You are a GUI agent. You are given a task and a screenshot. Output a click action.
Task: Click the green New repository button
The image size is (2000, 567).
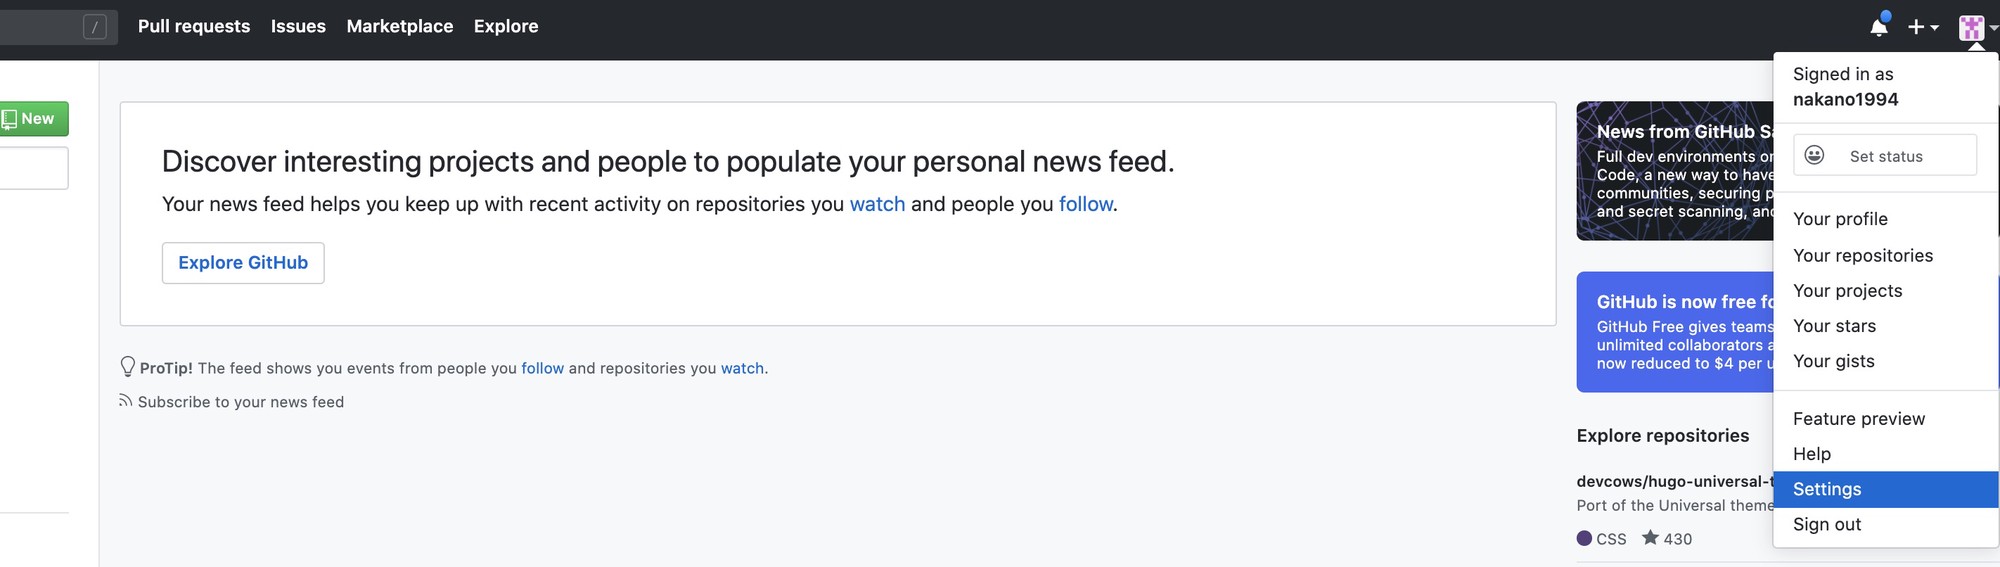(34, 119)
